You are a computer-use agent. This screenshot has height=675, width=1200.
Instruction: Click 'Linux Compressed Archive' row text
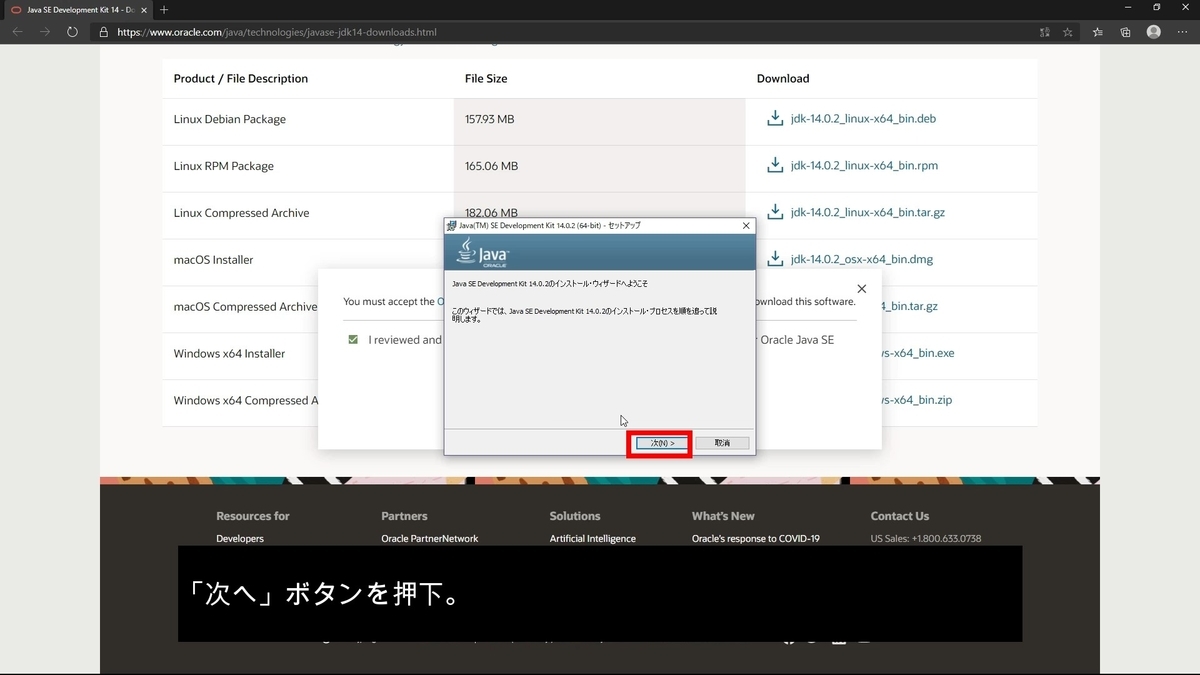click(x=241, y=213)
